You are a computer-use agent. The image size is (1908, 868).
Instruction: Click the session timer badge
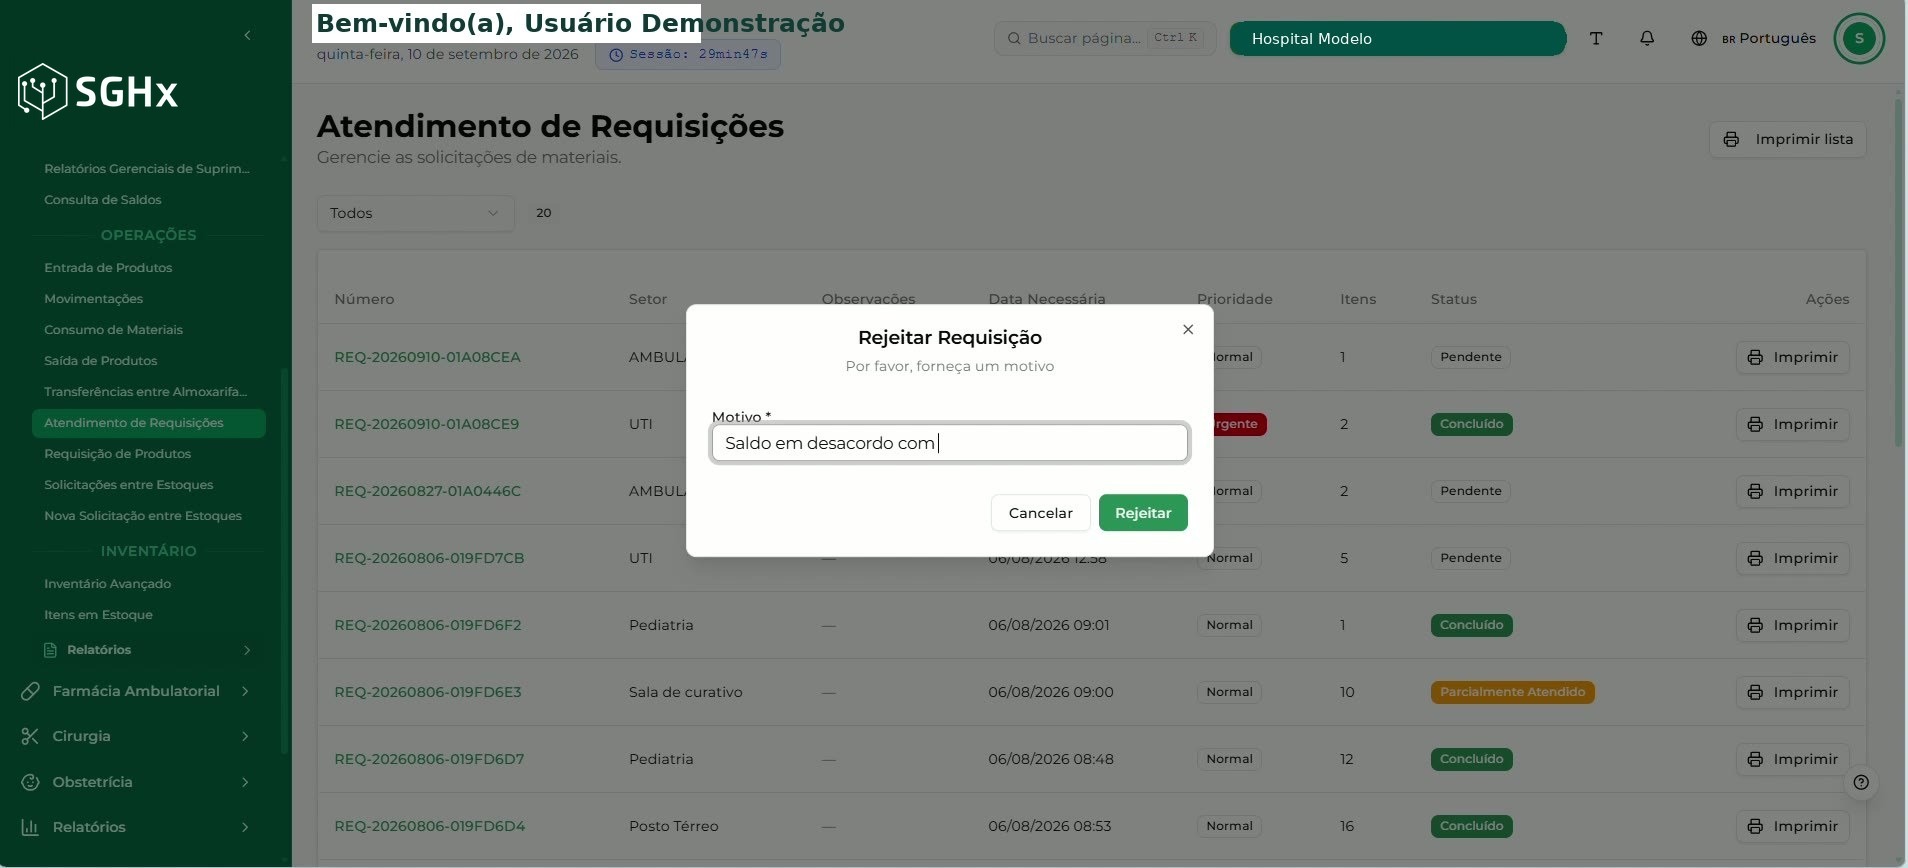[688, 54]
